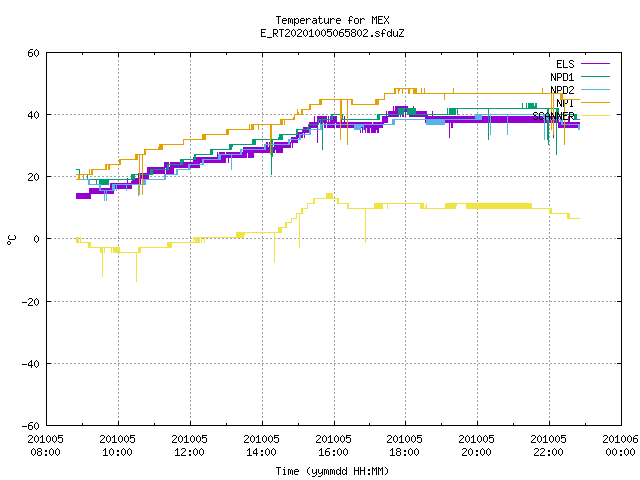Click the ELS legend label

(x=565, y=64)
